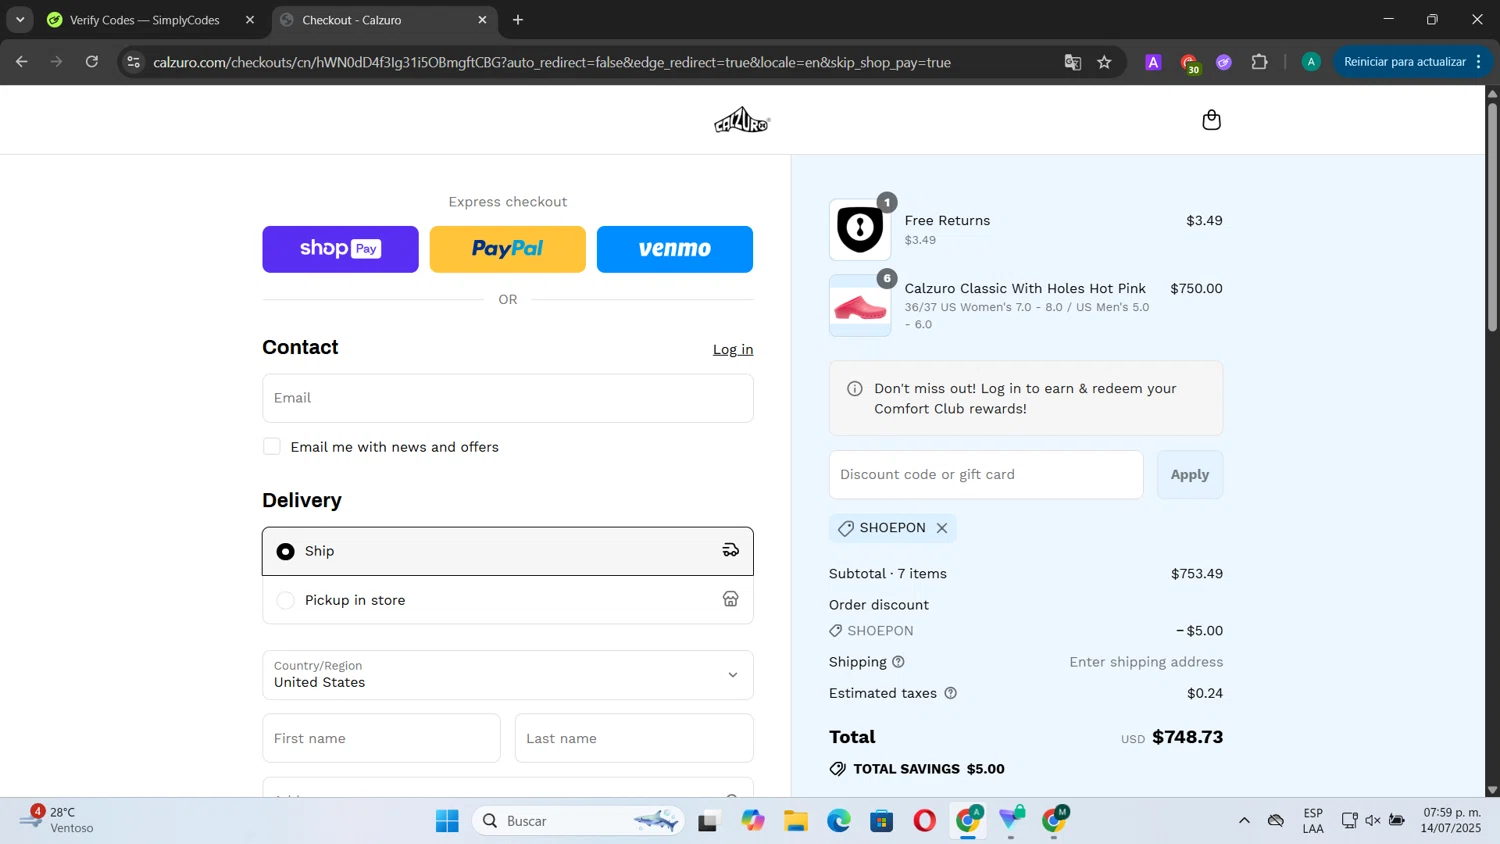Screen dimensions: 1500x844
Task: Click the Task View taskbar icon
Action: [x=708, y=821]
